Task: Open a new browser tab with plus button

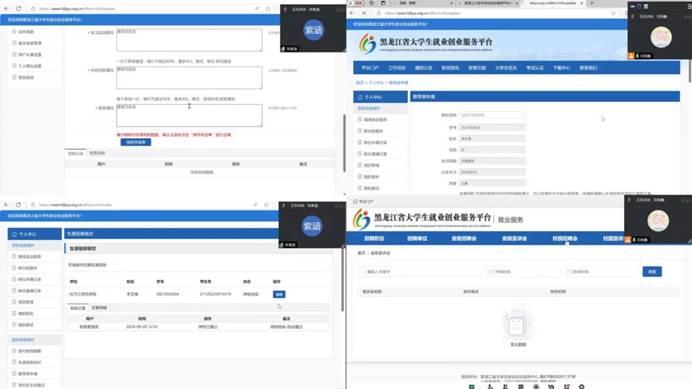Action: [592, 3]
